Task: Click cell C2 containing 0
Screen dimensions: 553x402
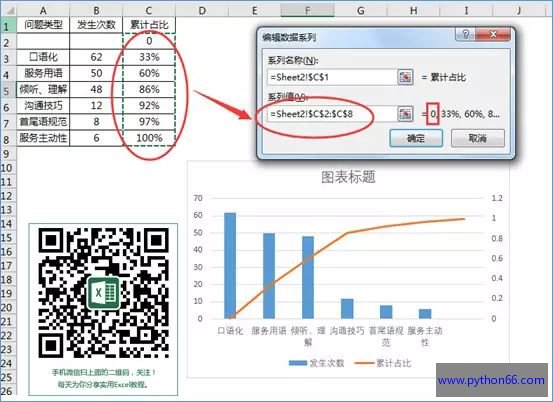Action: point(149,41)
